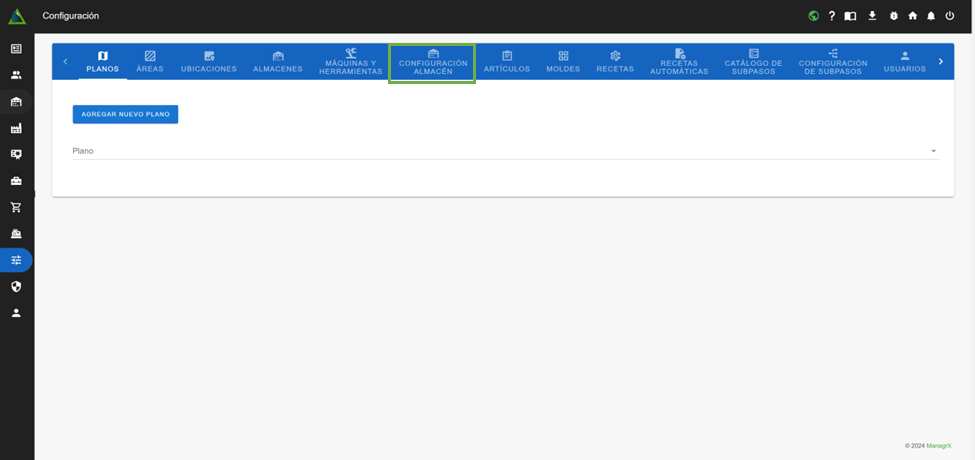Open the manual book icon
The image size is (975, 460).
(x=850, y=16)
